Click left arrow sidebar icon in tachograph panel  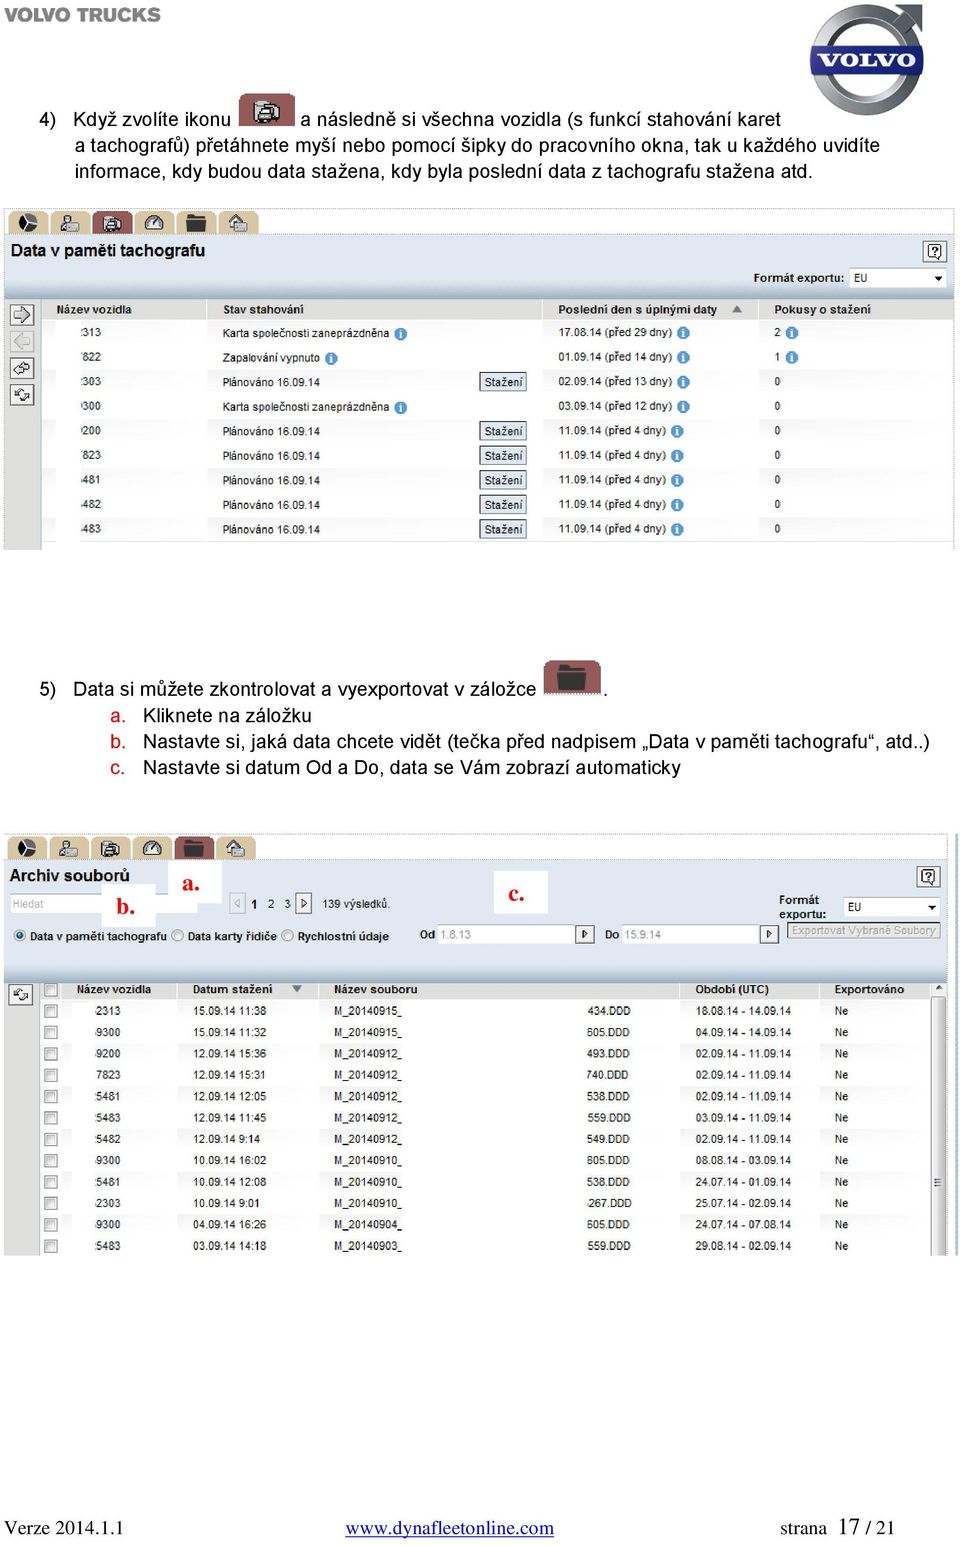[x=22, y=341]
